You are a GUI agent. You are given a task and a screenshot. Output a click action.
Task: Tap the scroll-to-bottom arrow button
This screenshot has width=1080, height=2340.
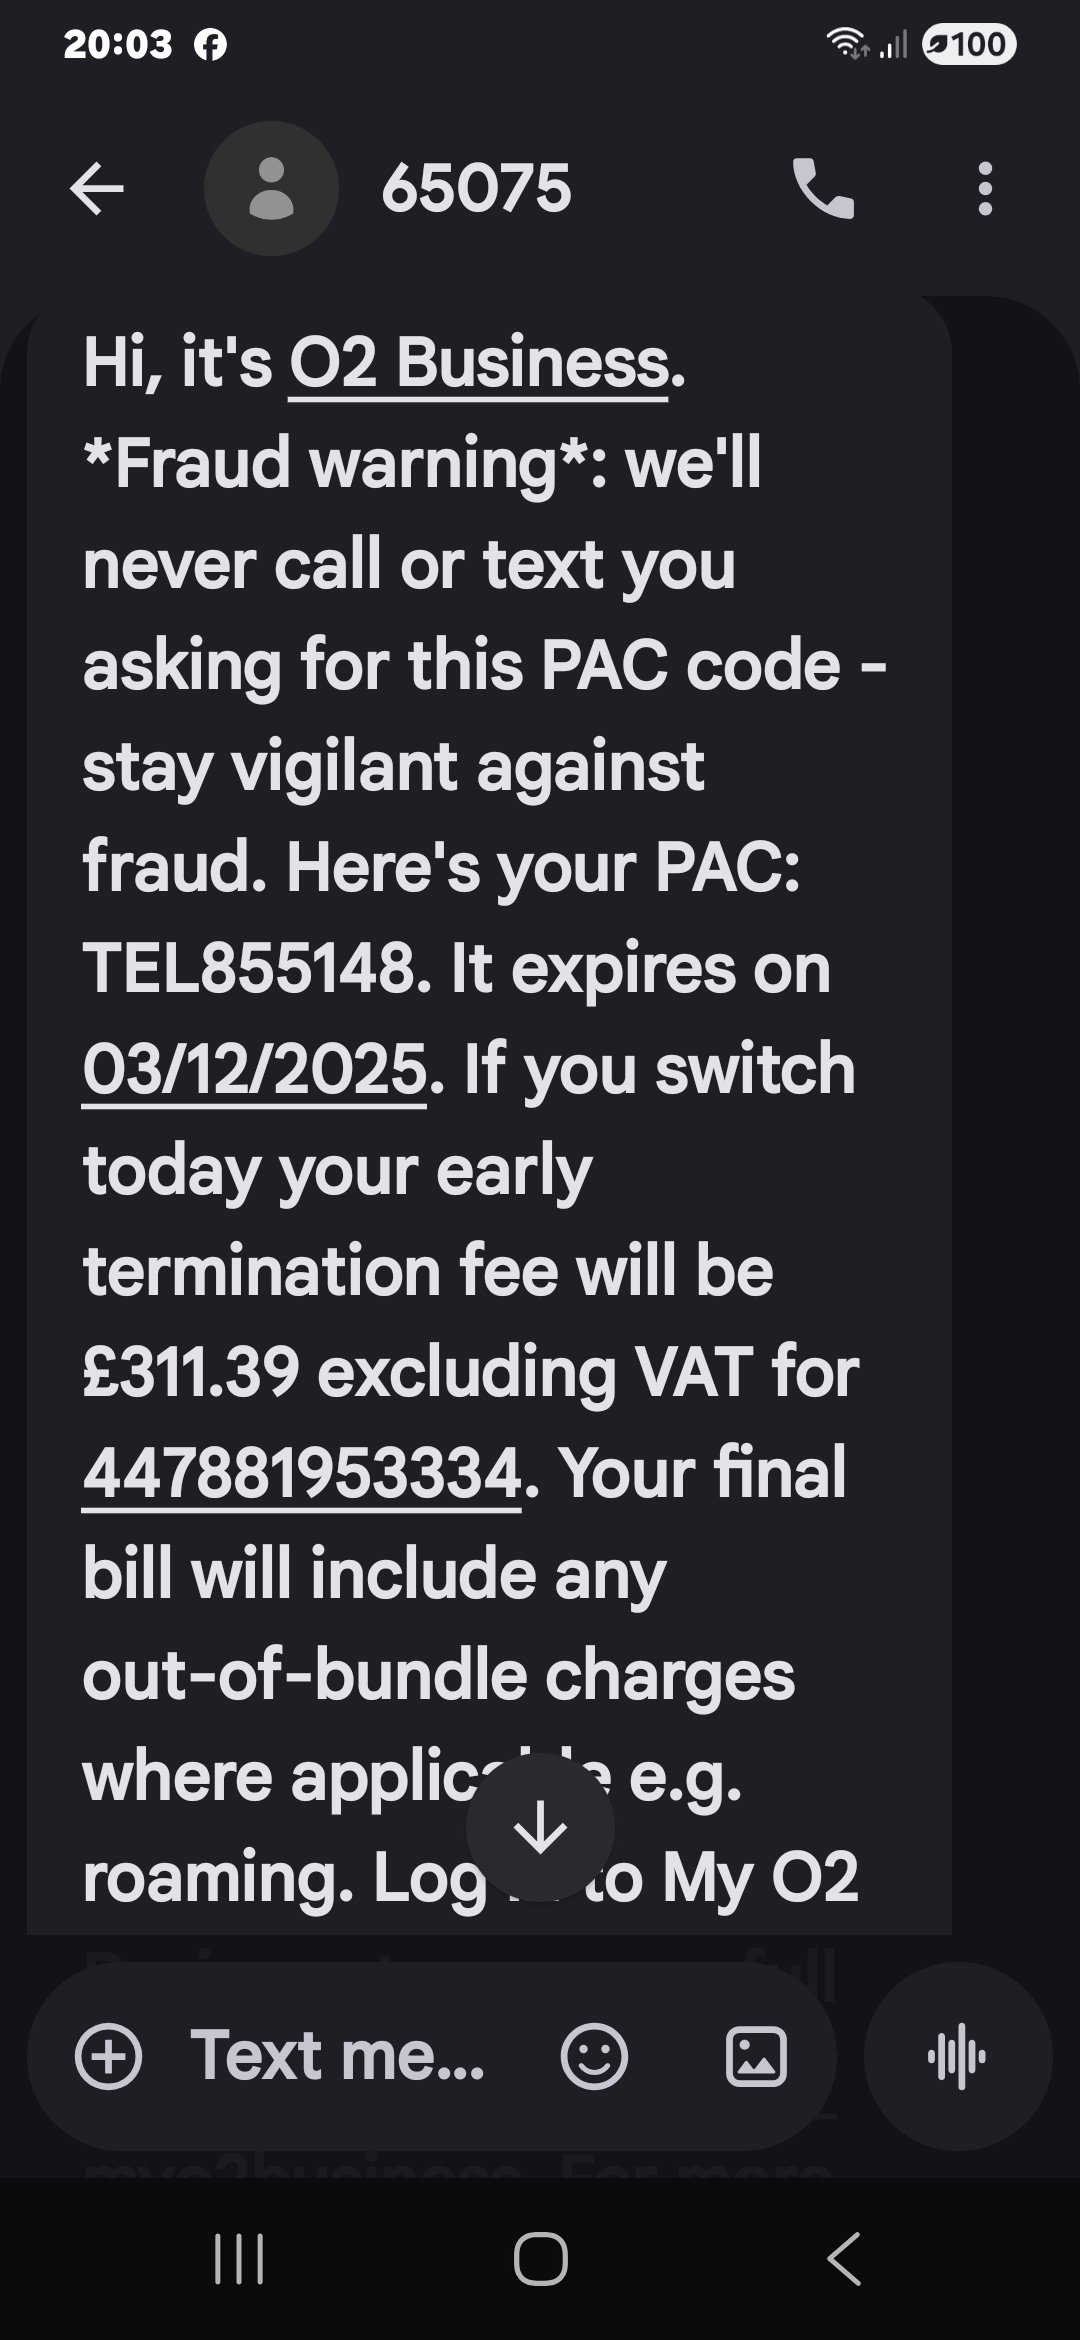coord(540,1827)
